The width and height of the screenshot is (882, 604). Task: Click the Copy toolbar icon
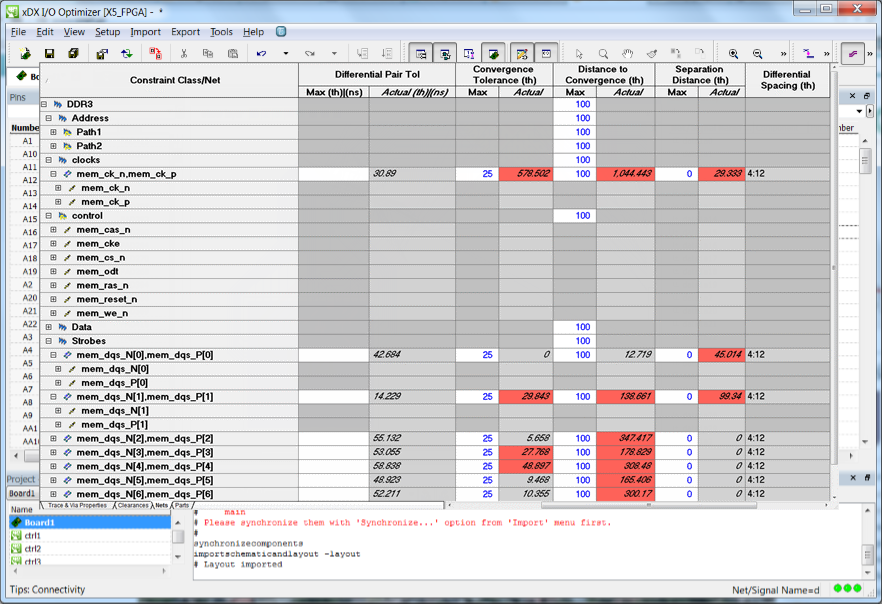tap(208, 53)
